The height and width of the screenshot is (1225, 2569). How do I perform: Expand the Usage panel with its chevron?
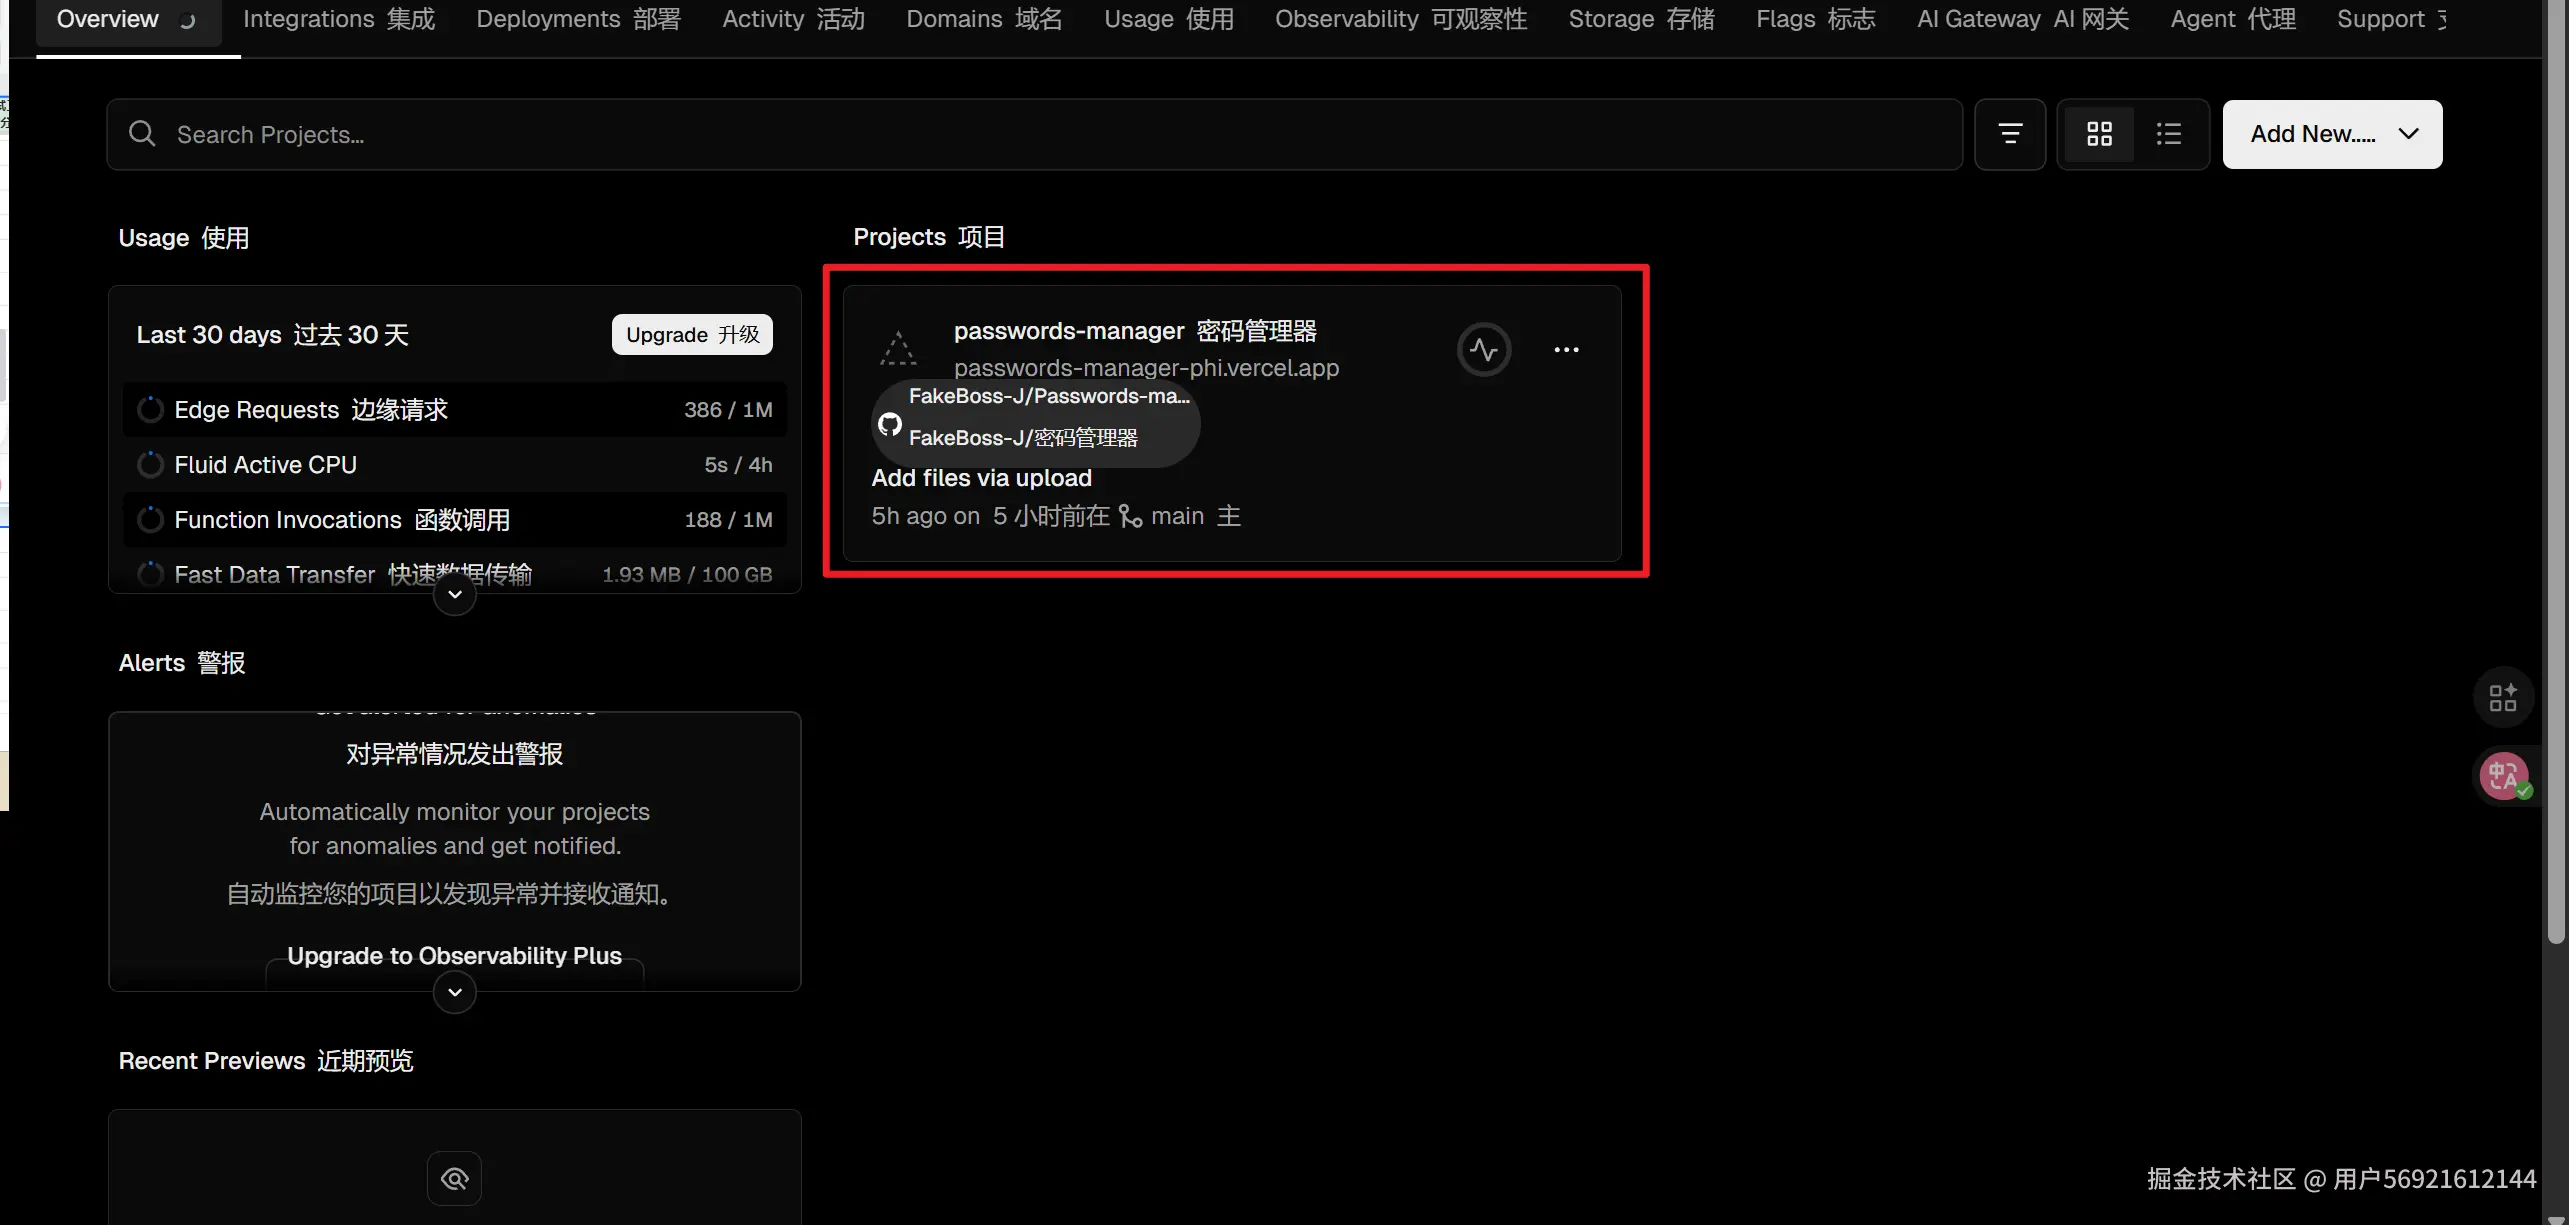pos(454,595)
